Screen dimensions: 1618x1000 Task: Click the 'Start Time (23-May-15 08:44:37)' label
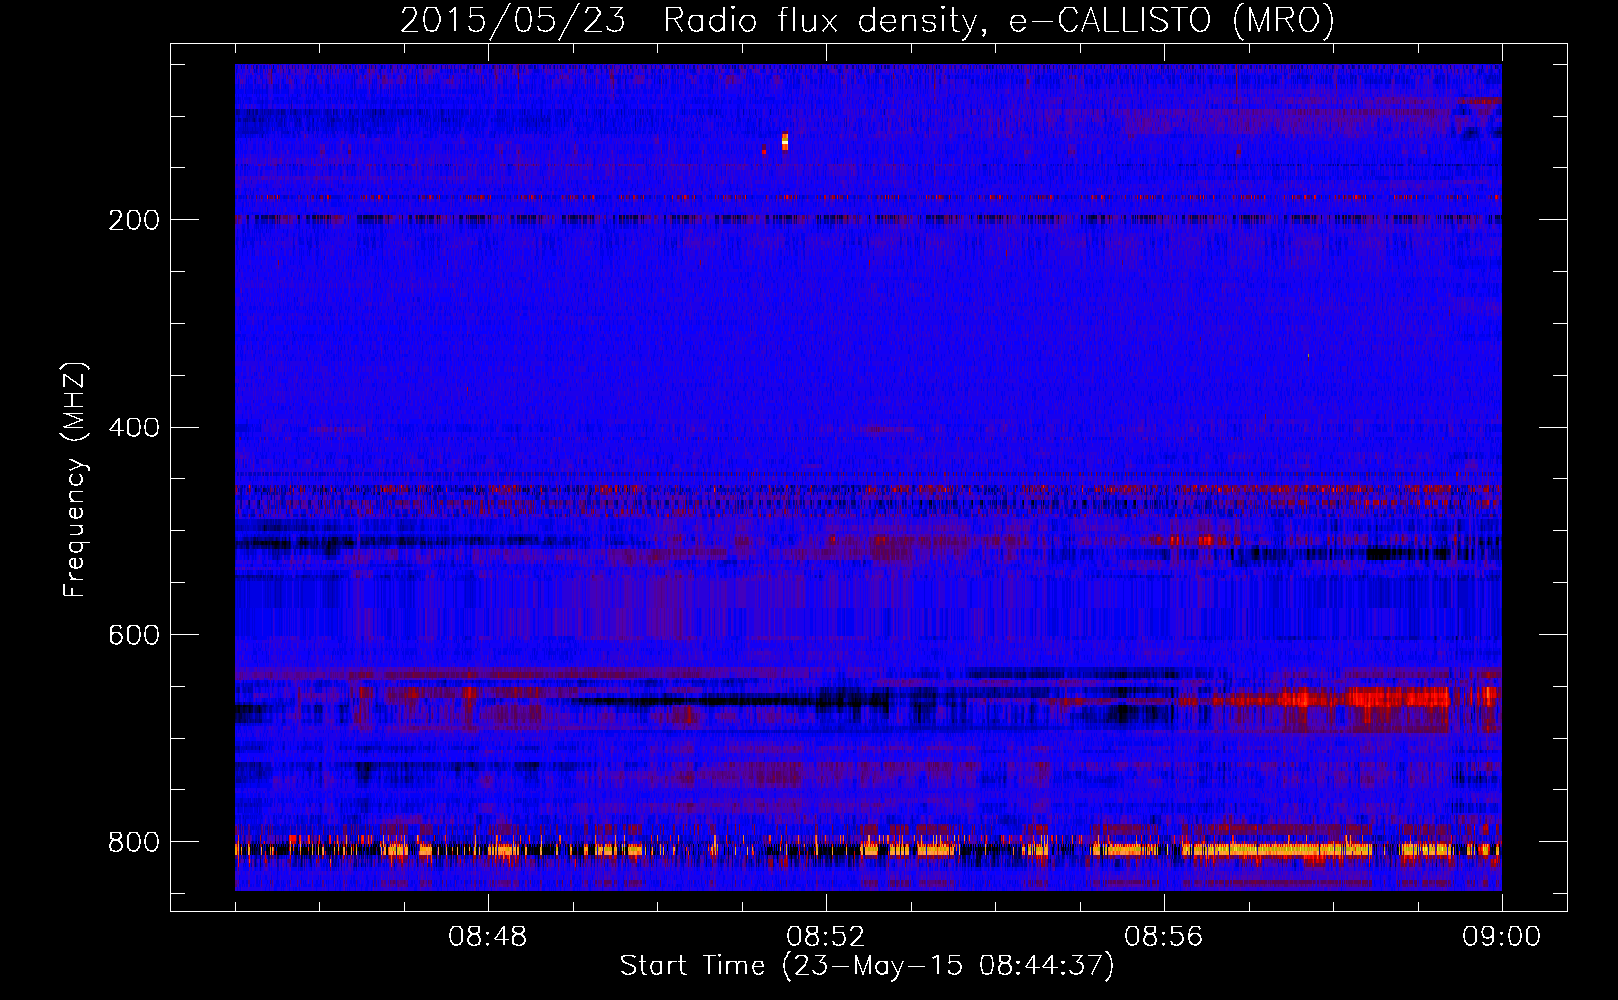click(x=867, y=966)
